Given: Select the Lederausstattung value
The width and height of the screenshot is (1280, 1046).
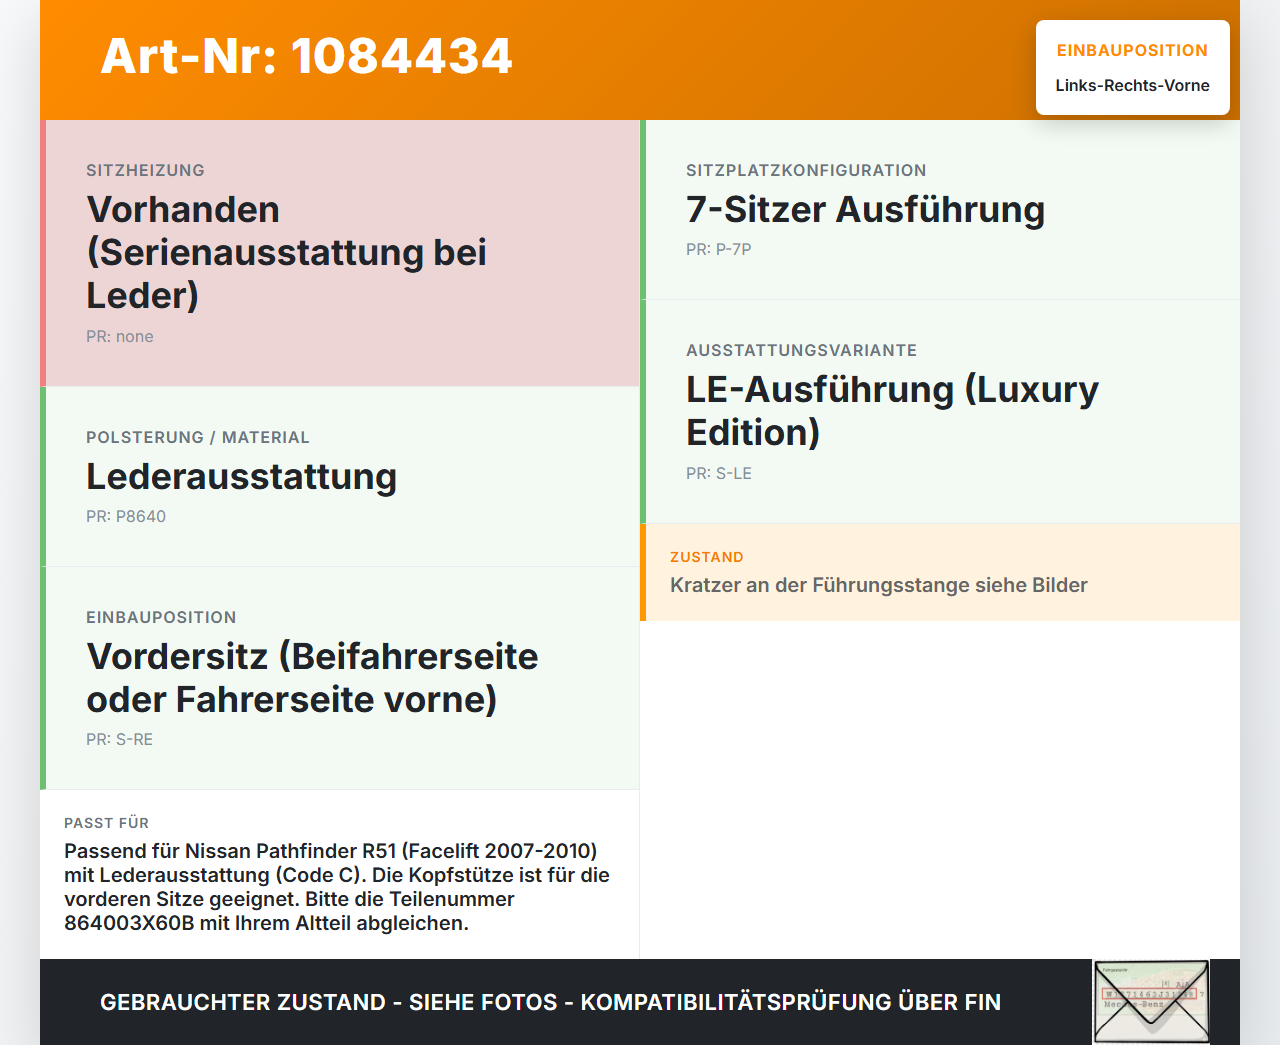Looking at the screenshot, I should pyautogui.click(x=242, y=477).
